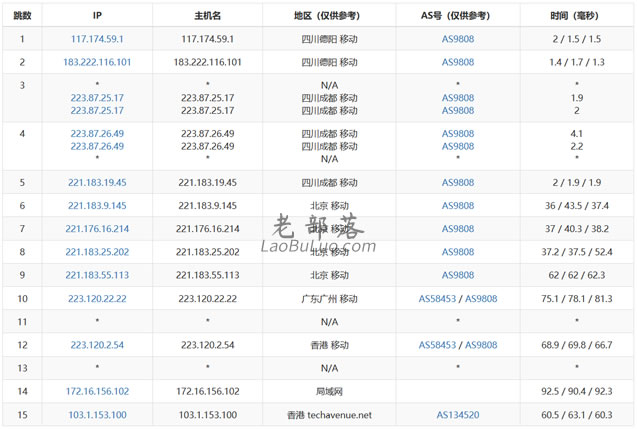Screen dimensions: 637x429
Task: Click time value 68.9 / 69.8 / 66.7
Action: coord(576,345)
